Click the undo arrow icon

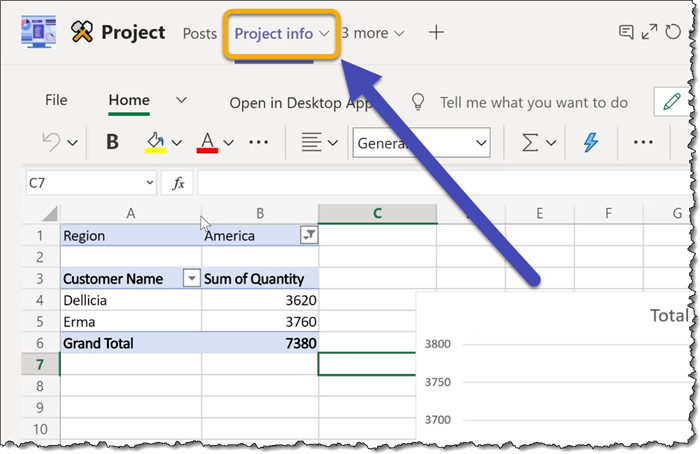[51, 143]
